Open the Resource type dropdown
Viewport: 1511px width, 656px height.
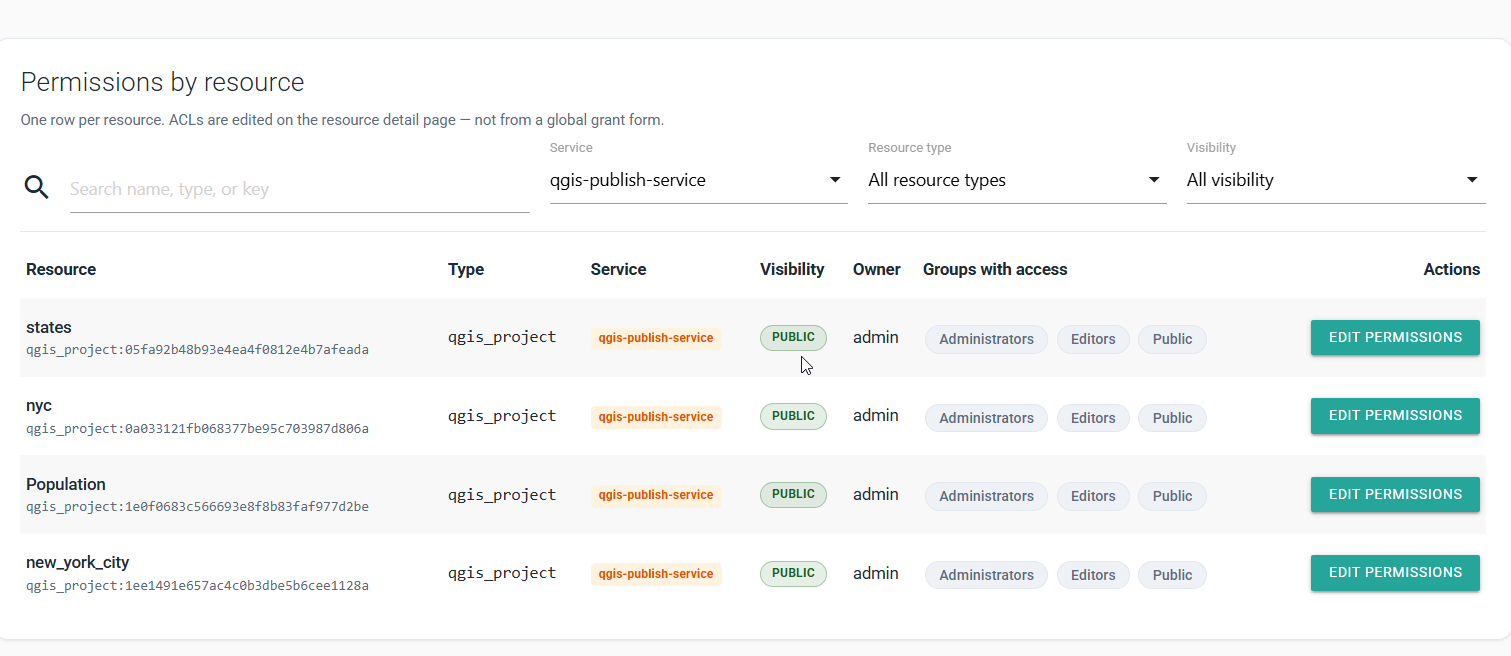(1017, 180)
